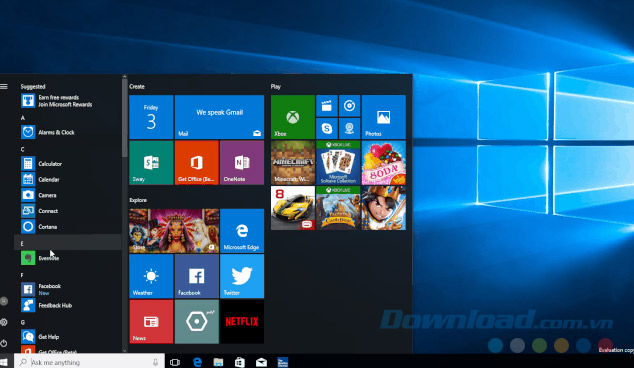Launch the Royal Revolt knight tile

[x=383, y=208]
